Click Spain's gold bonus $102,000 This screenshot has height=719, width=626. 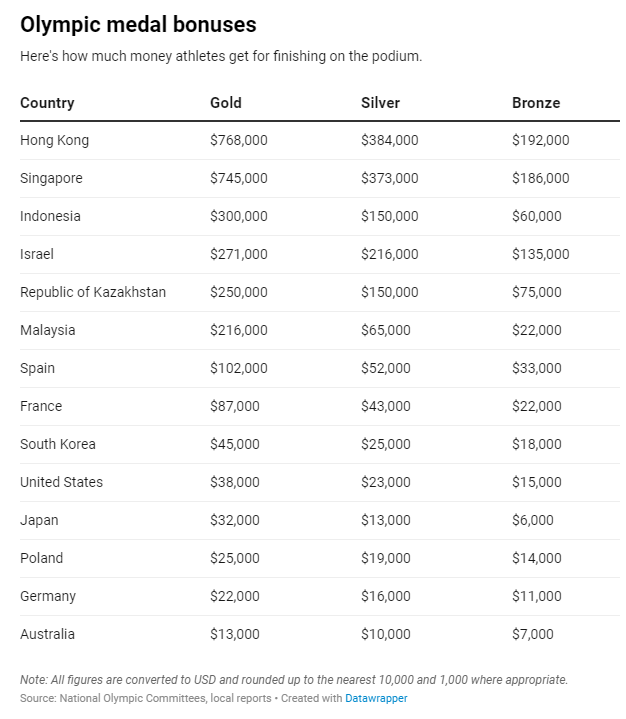point(239,369)
